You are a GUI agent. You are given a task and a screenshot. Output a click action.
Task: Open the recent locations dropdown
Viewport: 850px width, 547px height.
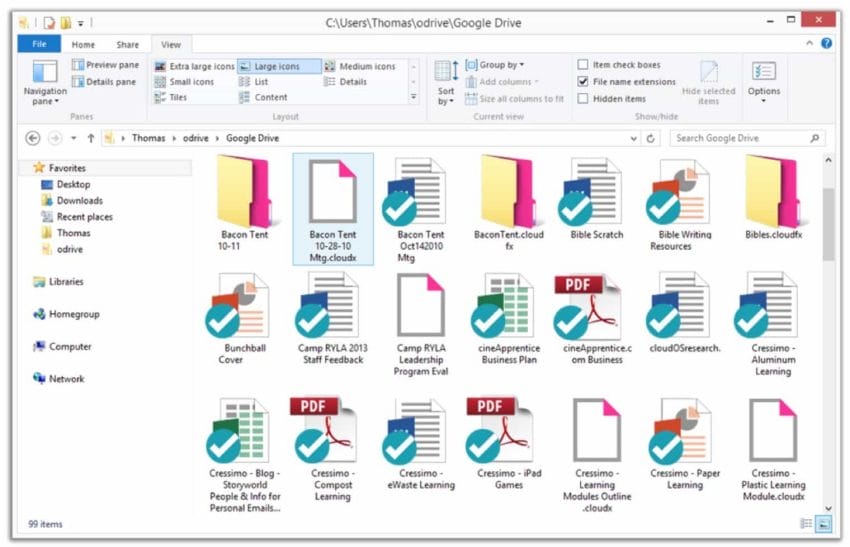pos(74,138)
